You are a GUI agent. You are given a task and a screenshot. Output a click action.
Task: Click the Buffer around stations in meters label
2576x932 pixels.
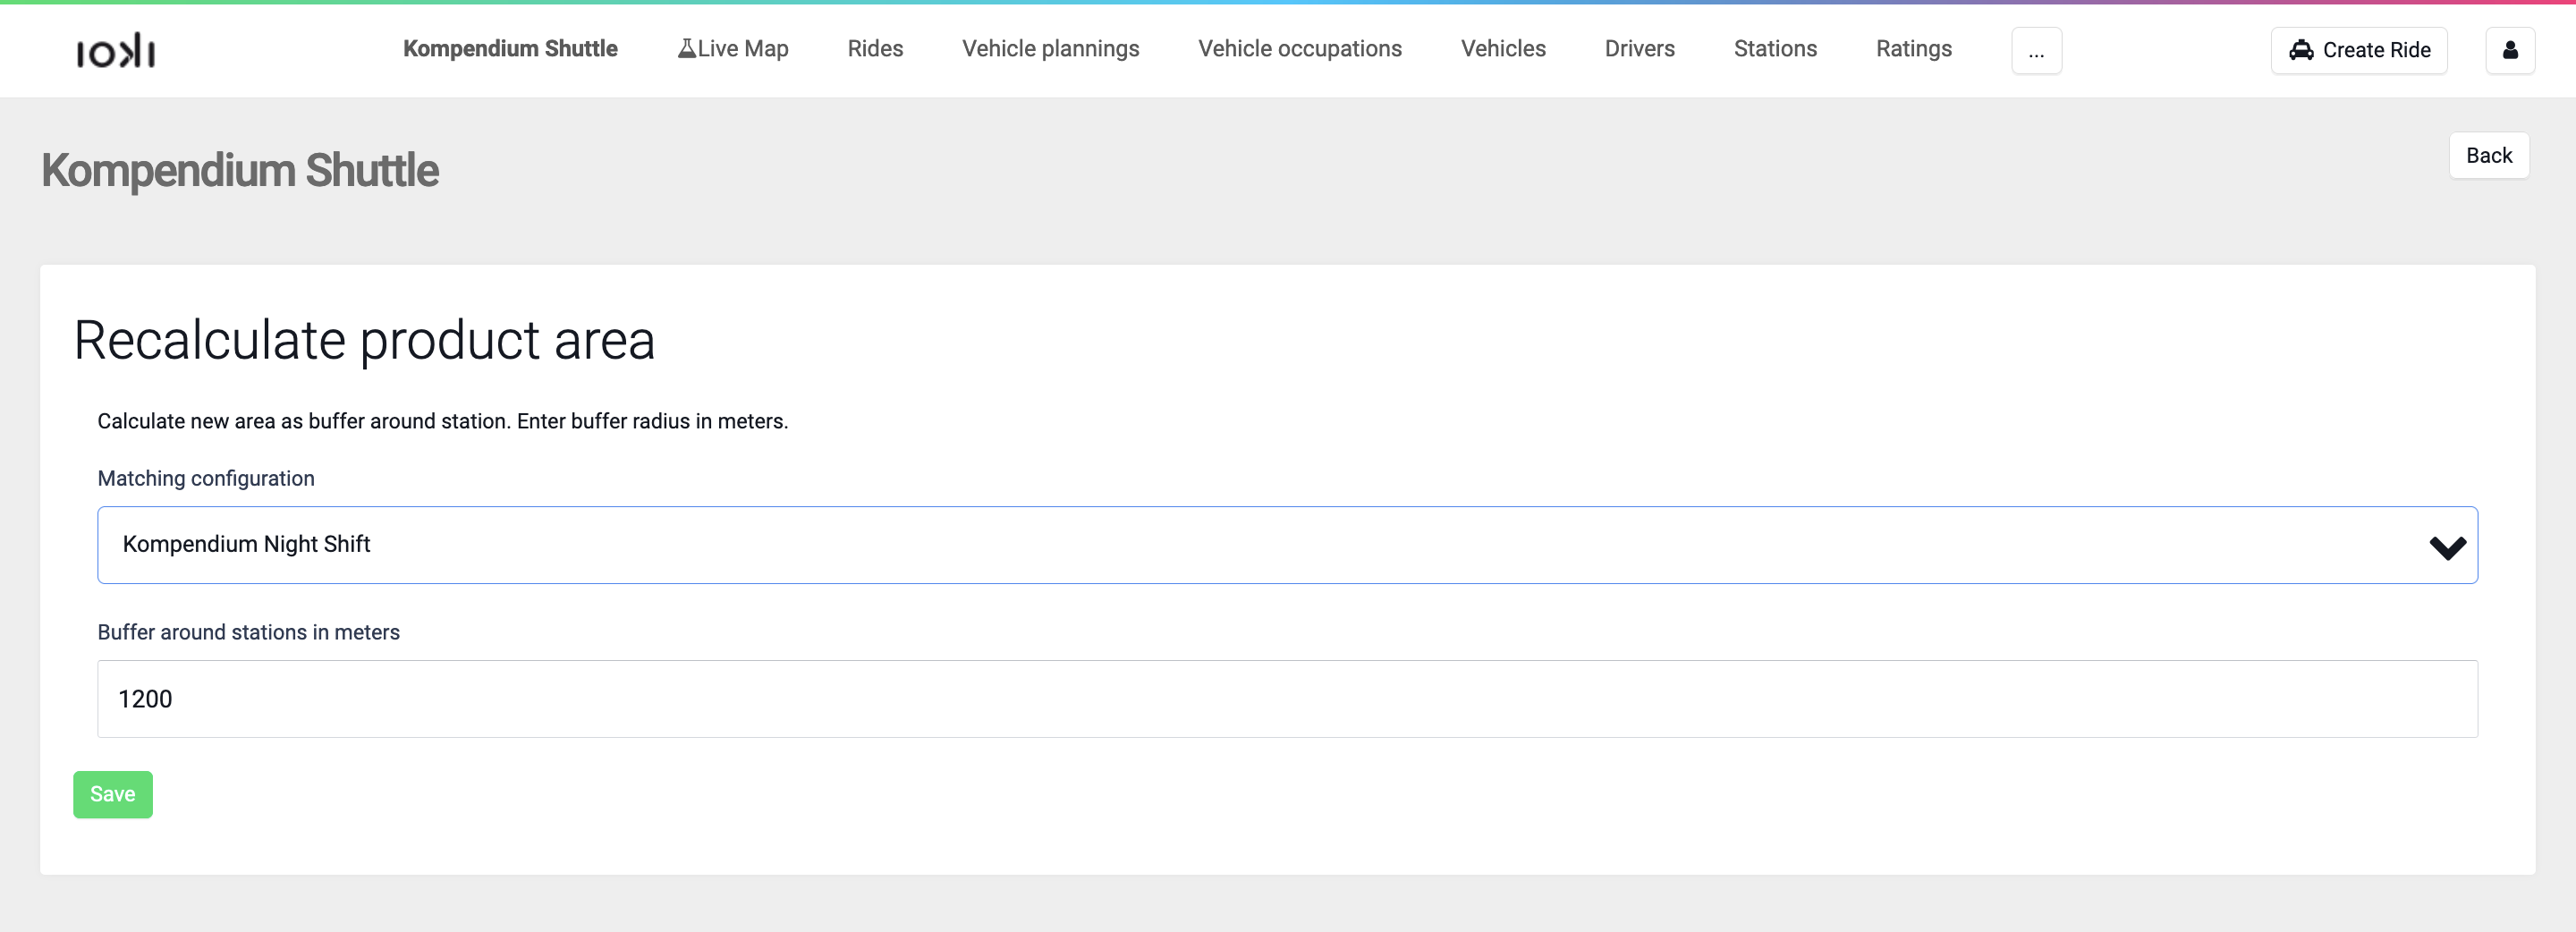point(248,632)
